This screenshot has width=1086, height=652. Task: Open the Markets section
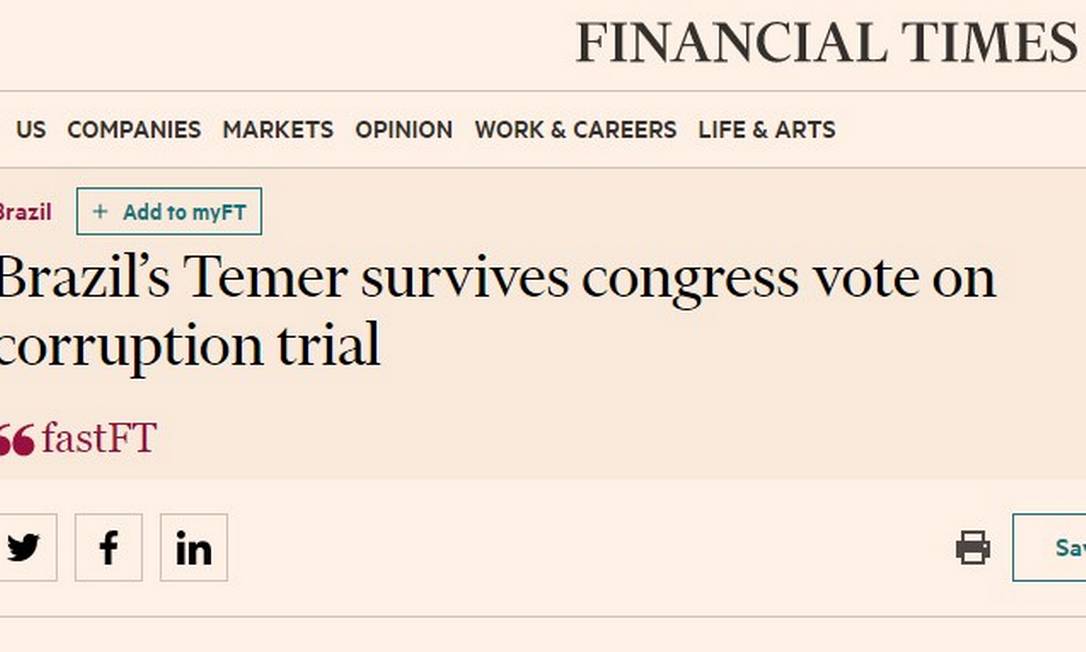(x=278, y=130)
